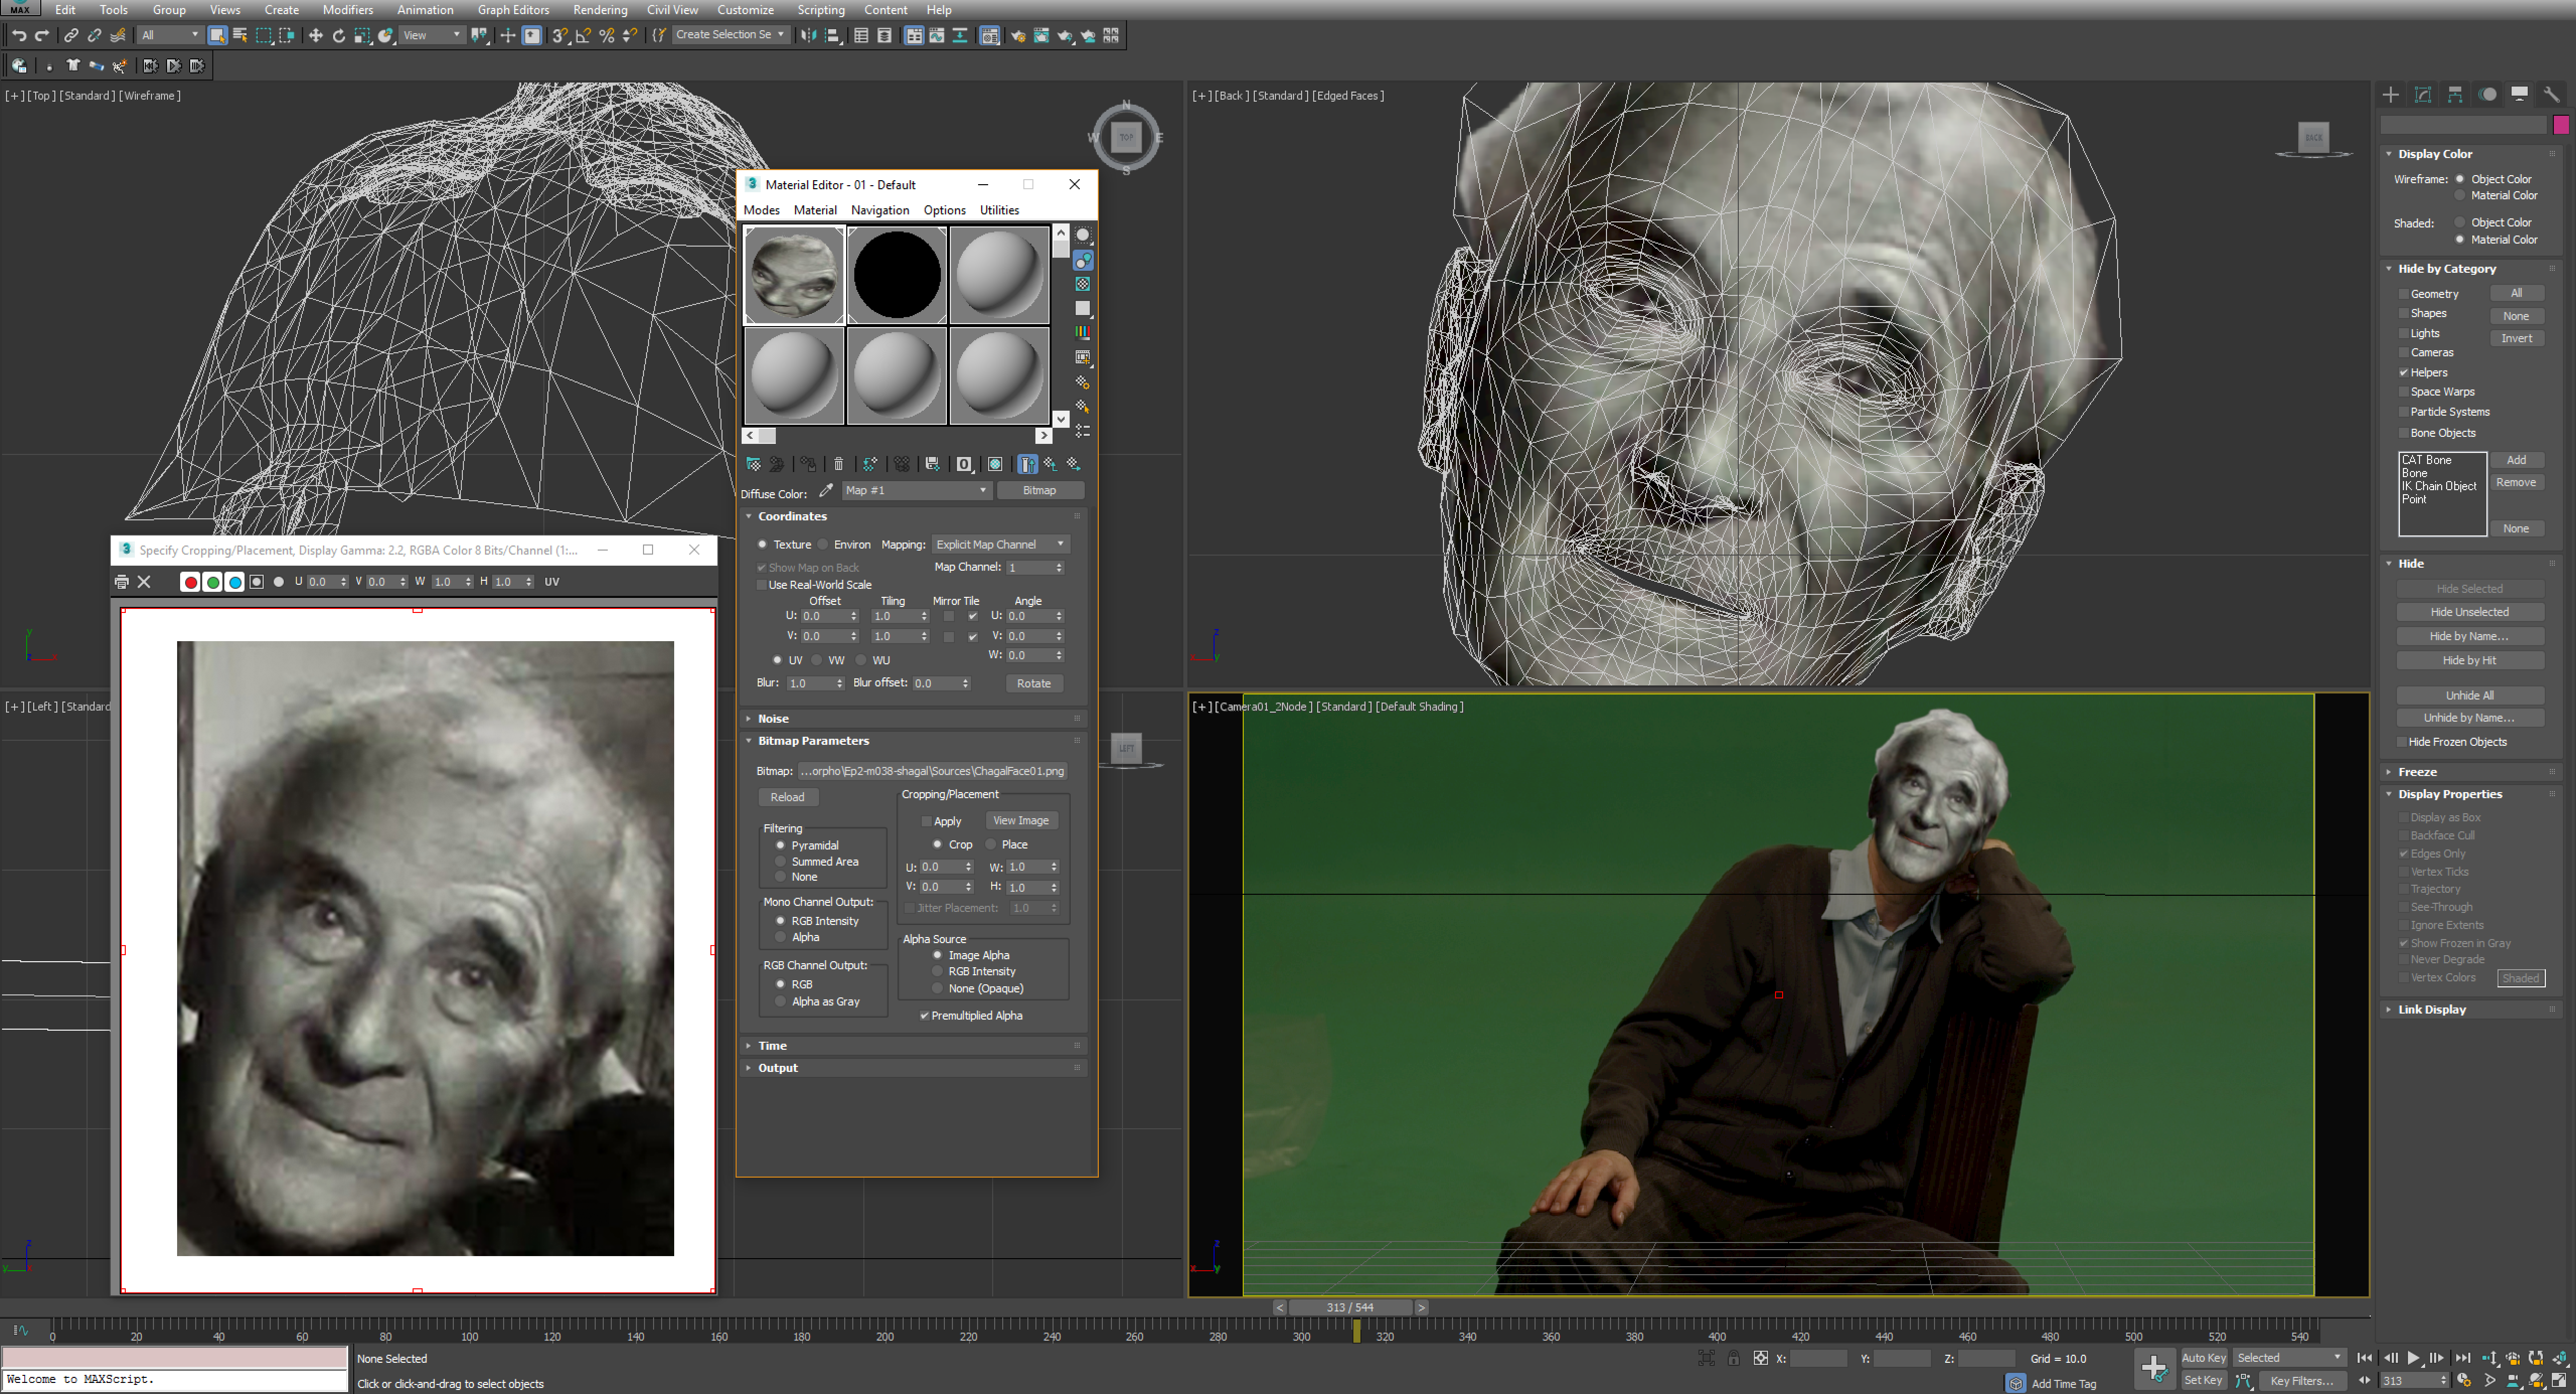The image size is (2576, 1394).
Task: Click the View Image button
Action: pyautogui.click(x=1020, y=821)
